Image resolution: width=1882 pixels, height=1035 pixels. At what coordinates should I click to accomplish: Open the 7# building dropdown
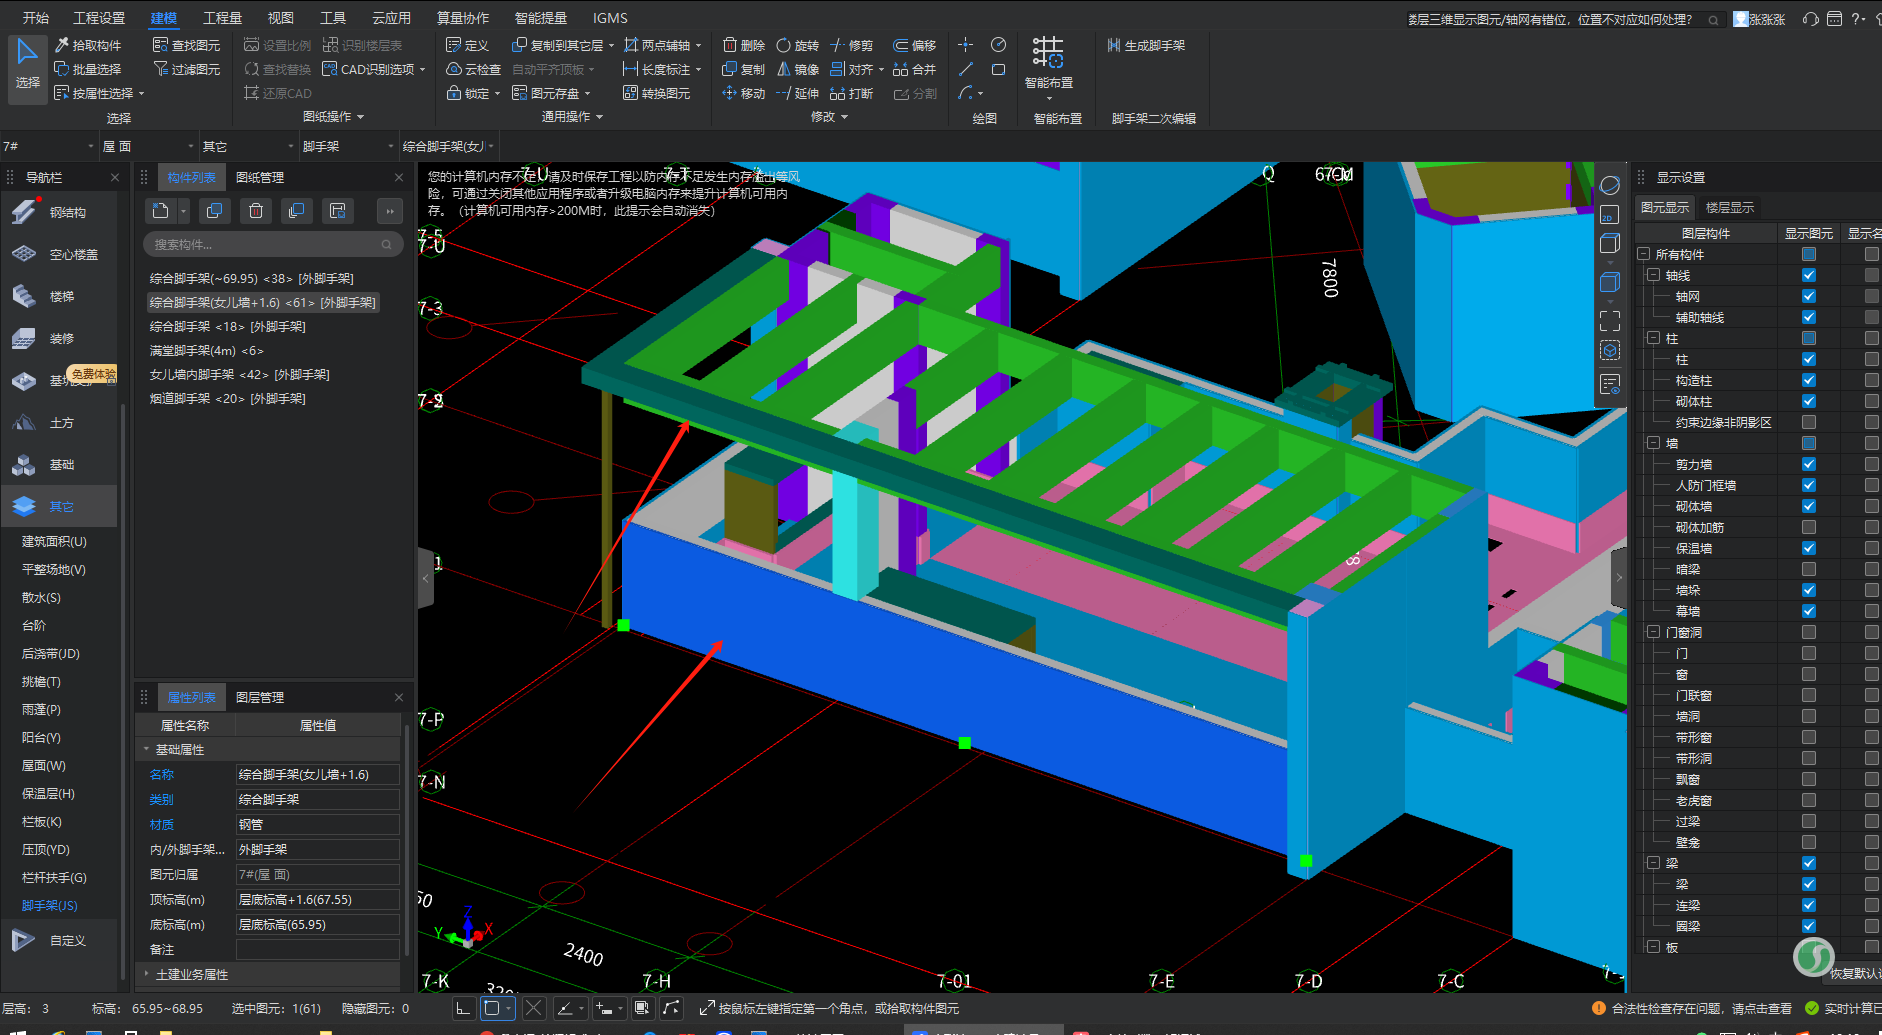tap(48, 146)
